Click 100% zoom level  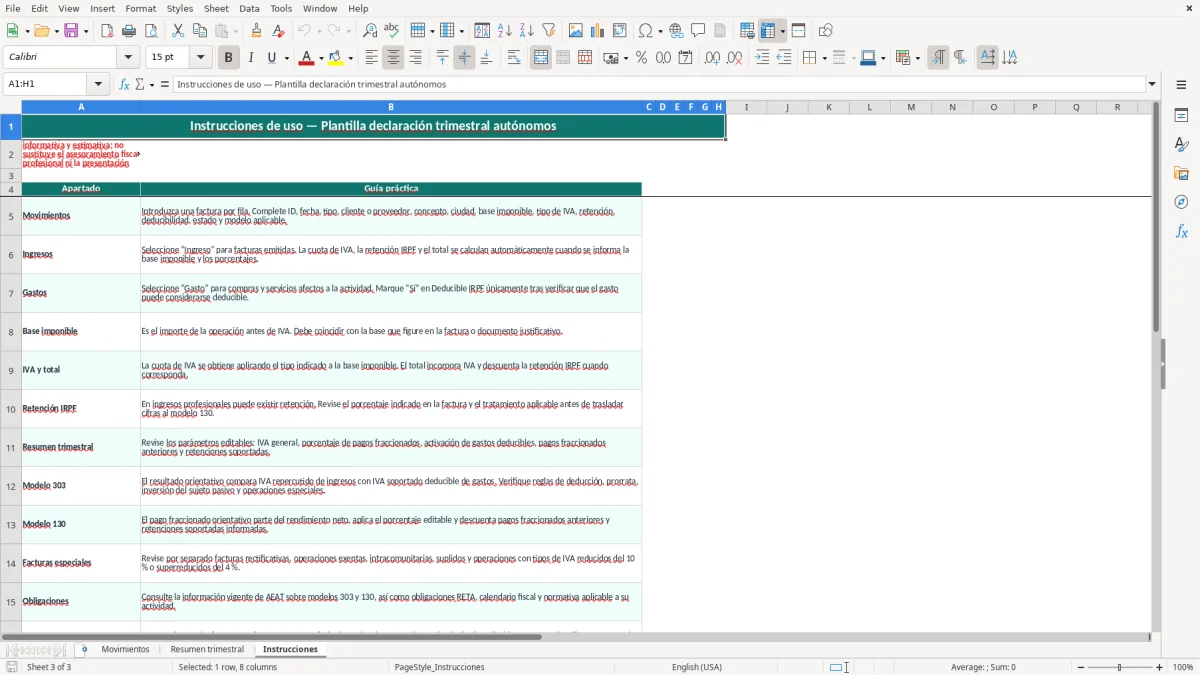pos(1183,667)
